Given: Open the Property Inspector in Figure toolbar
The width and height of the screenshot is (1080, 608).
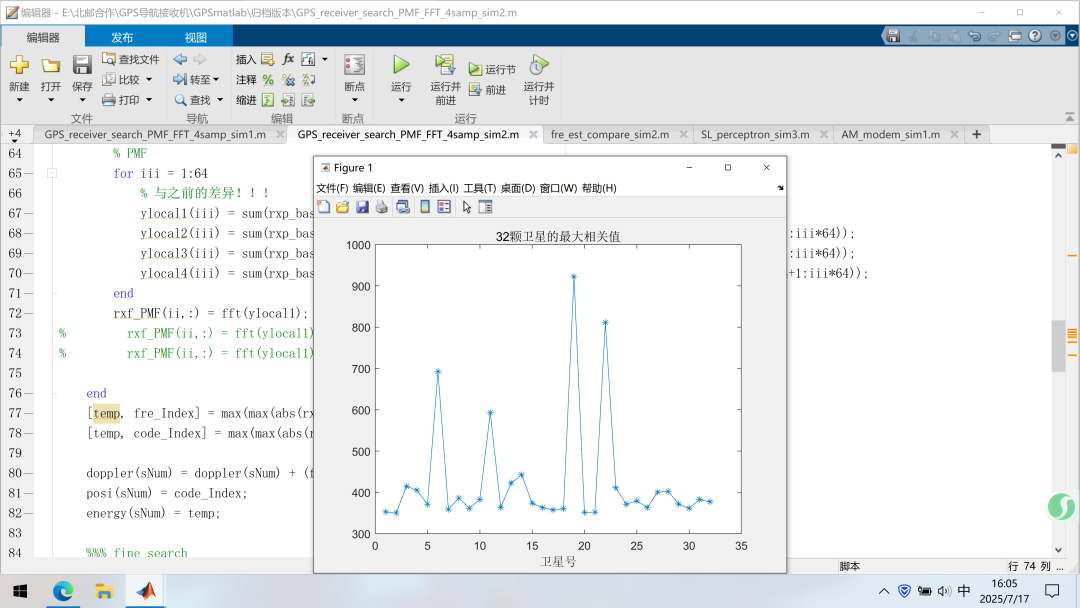Looking at the screenshot, I should [486, 207].
